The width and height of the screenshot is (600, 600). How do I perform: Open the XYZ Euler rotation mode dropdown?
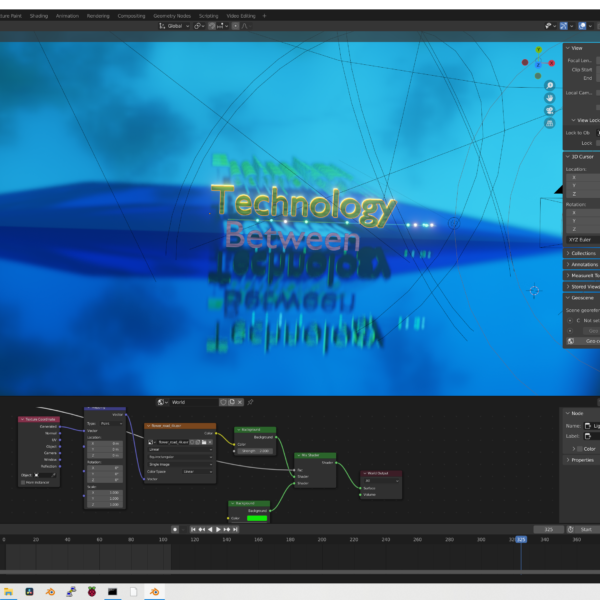pos(582,240)
